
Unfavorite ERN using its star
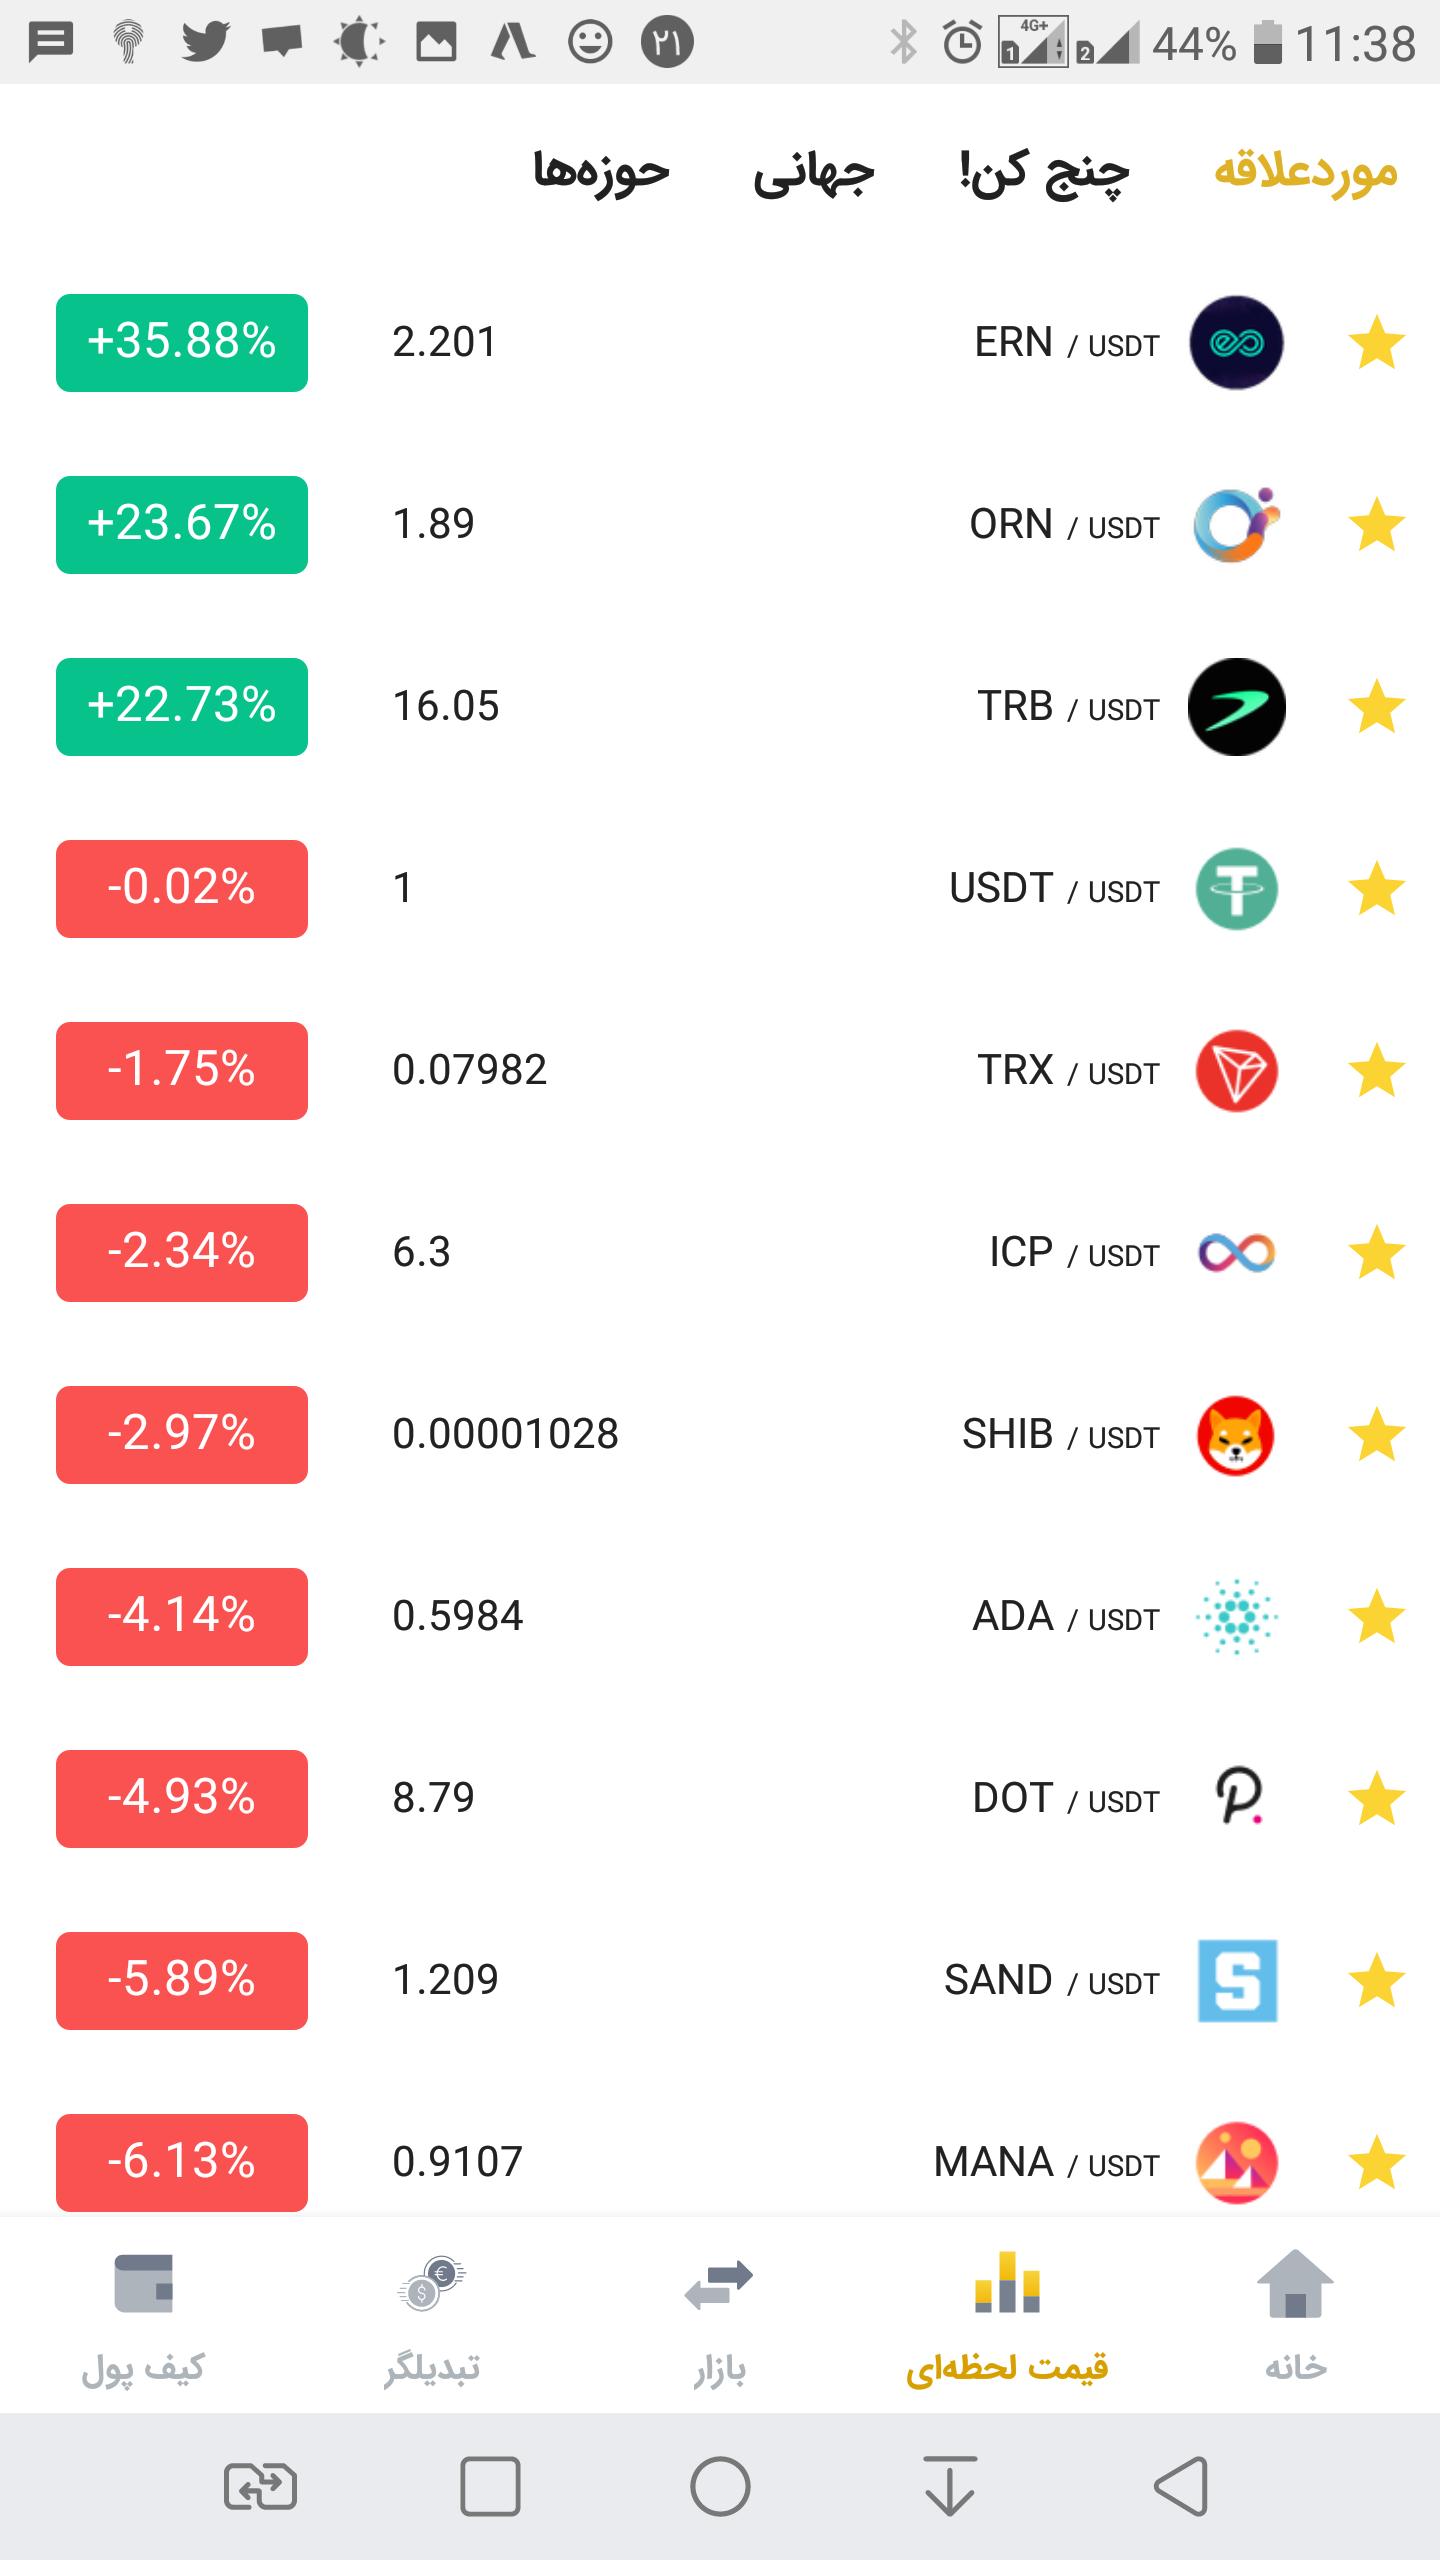coord(1377,343)
